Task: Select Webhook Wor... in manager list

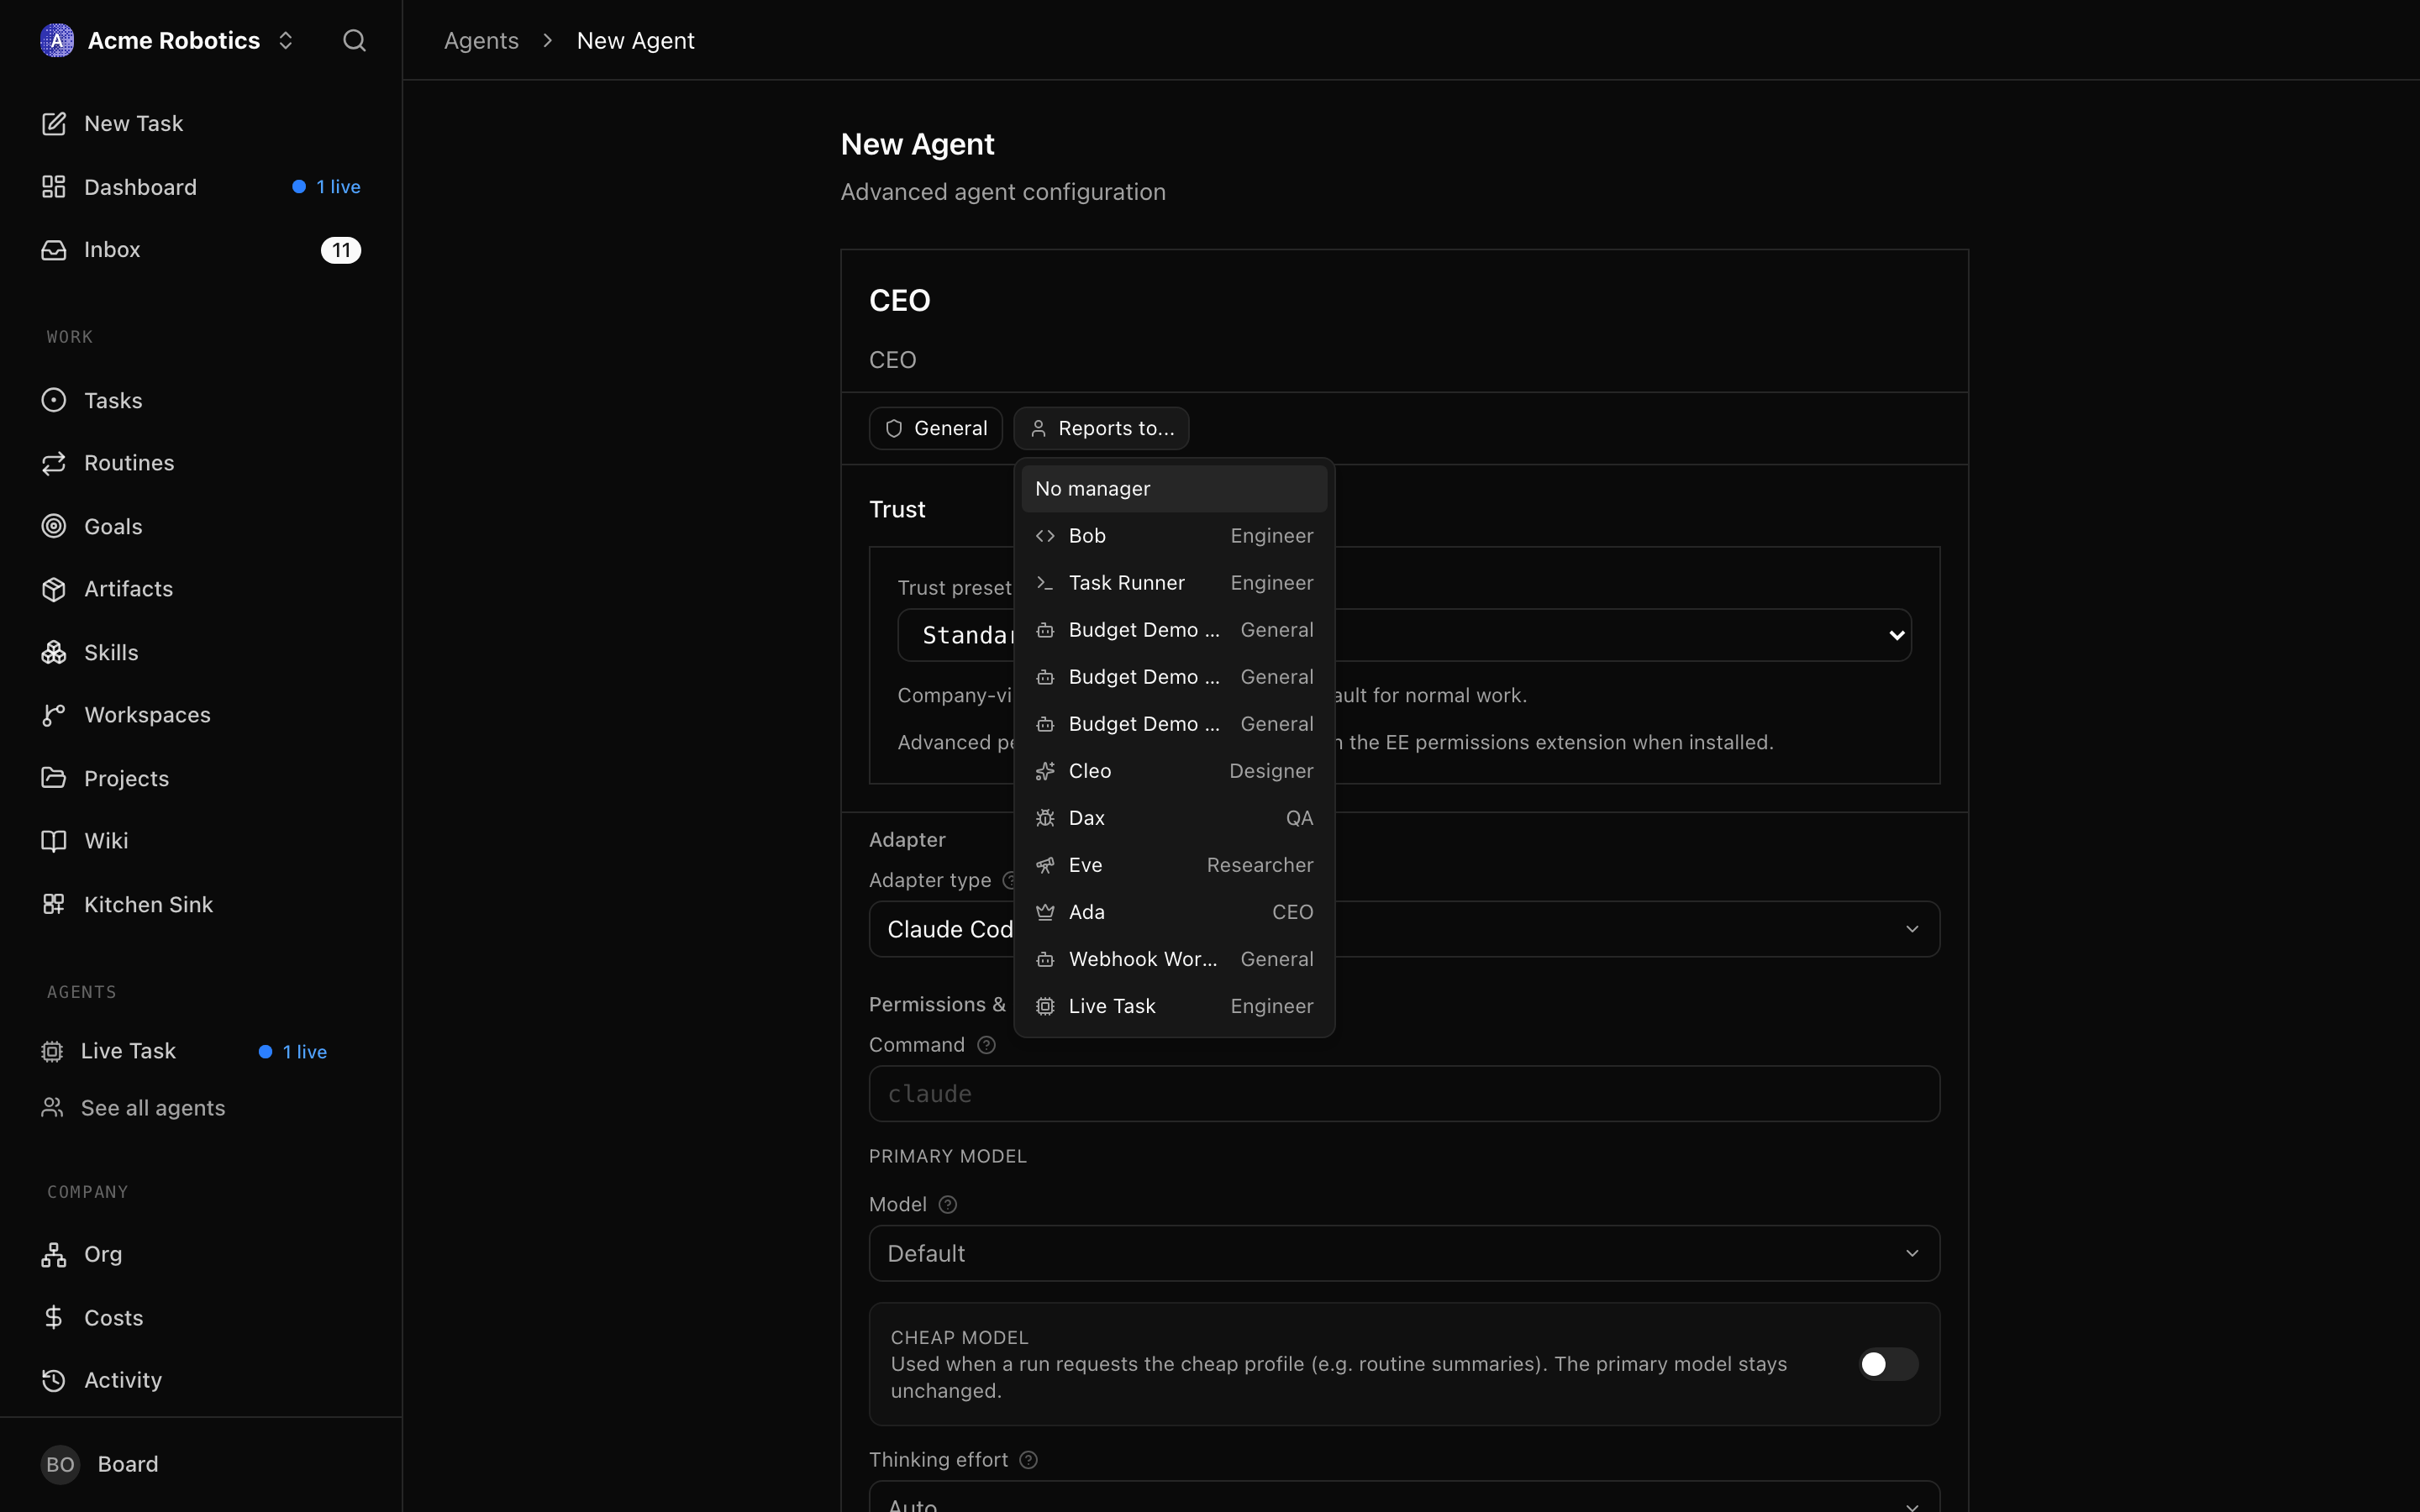Action: 1174,959
